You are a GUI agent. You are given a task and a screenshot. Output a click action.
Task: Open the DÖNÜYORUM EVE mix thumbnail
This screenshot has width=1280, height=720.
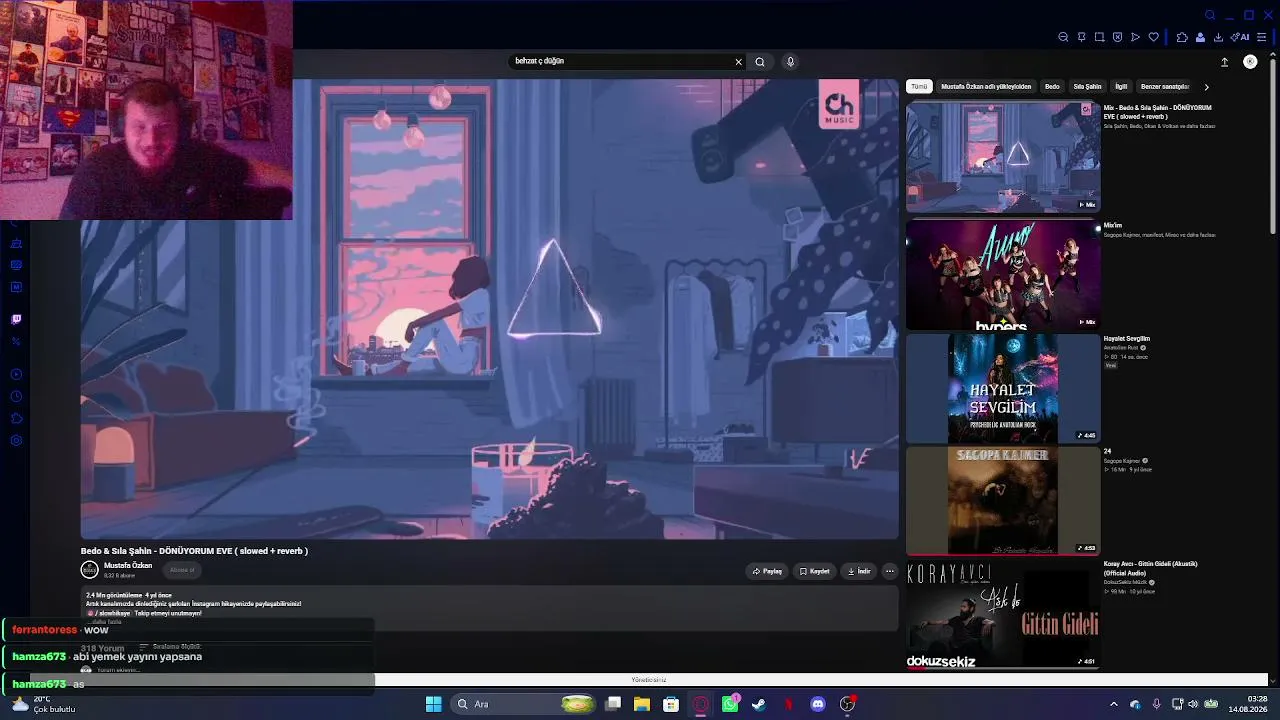pos(1003,157)
